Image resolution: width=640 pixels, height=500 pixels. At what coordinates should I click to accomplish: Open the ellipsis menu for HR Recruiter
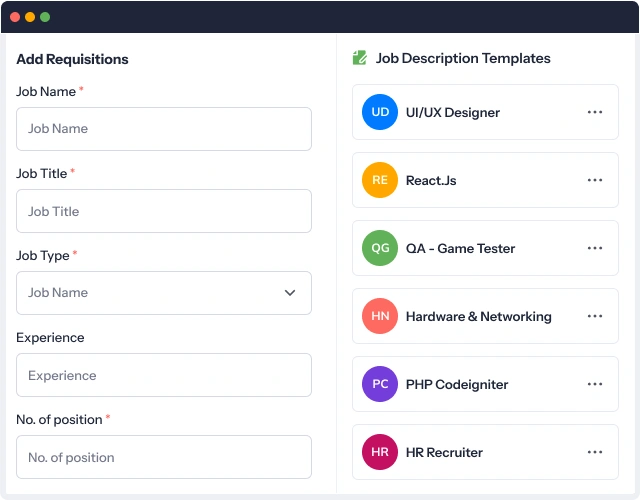pyautogui.click(x=595, y=452)
